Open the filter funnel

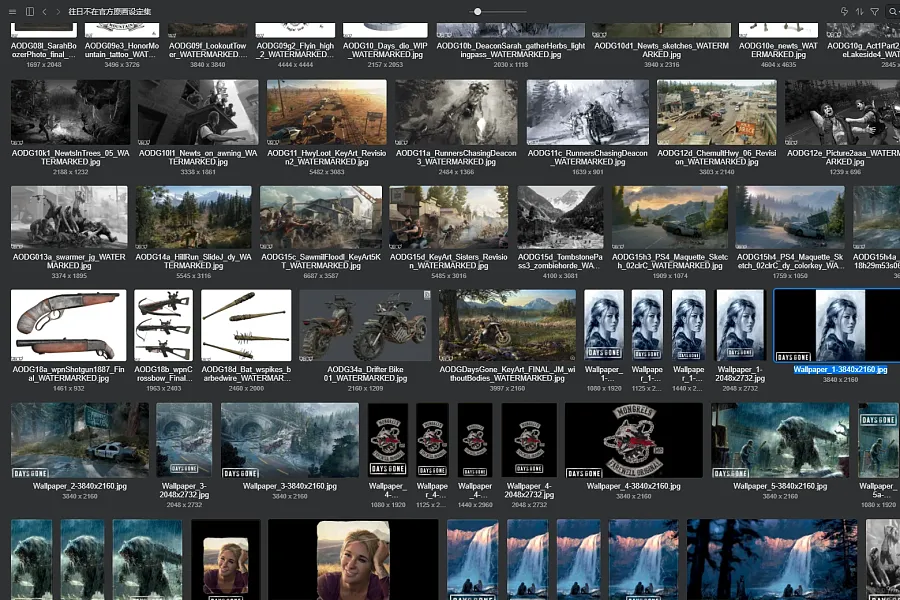pos(875,11)
